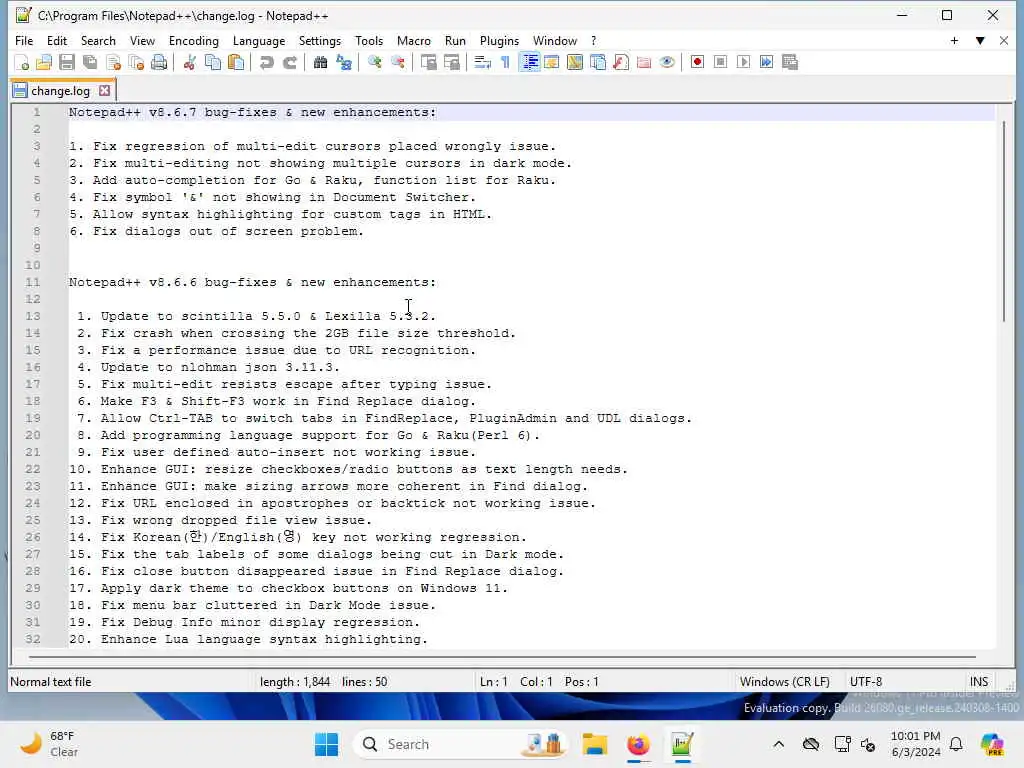
Task: Toggle synchronized vertical scrolling
Action: (428, 63)
